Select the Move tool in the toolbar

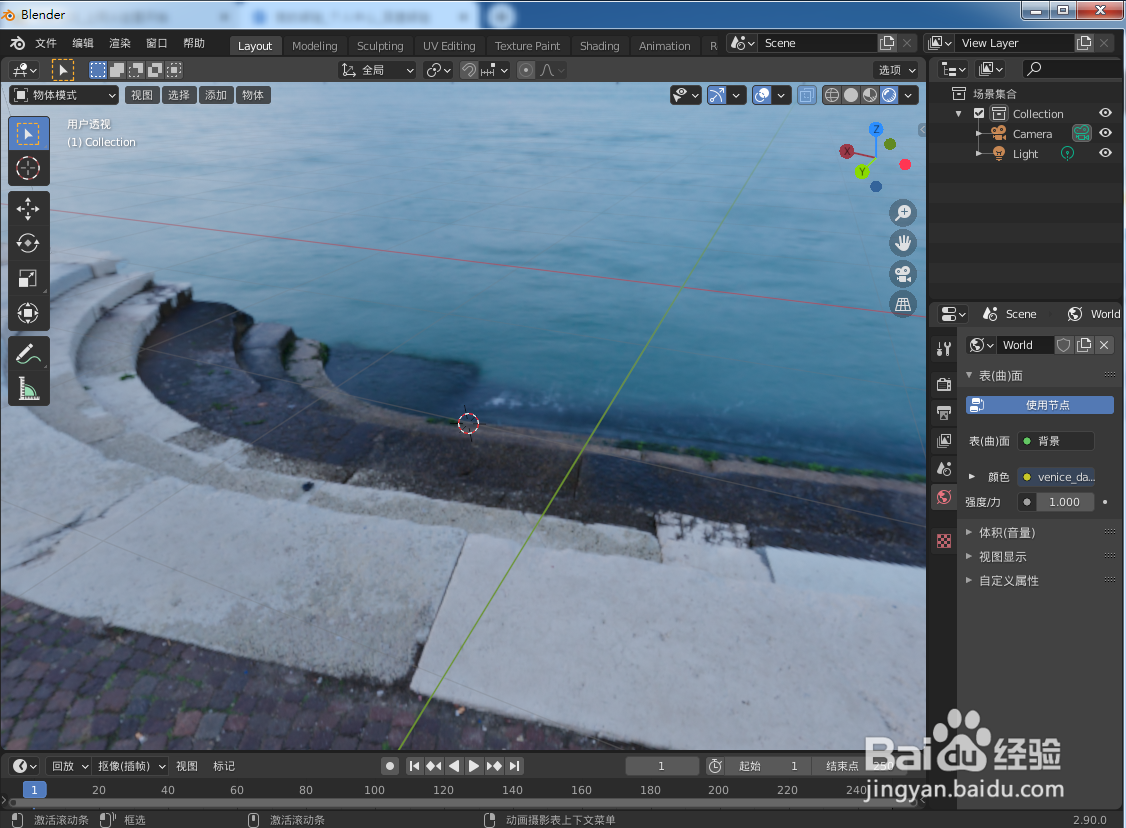click(28, 208)
